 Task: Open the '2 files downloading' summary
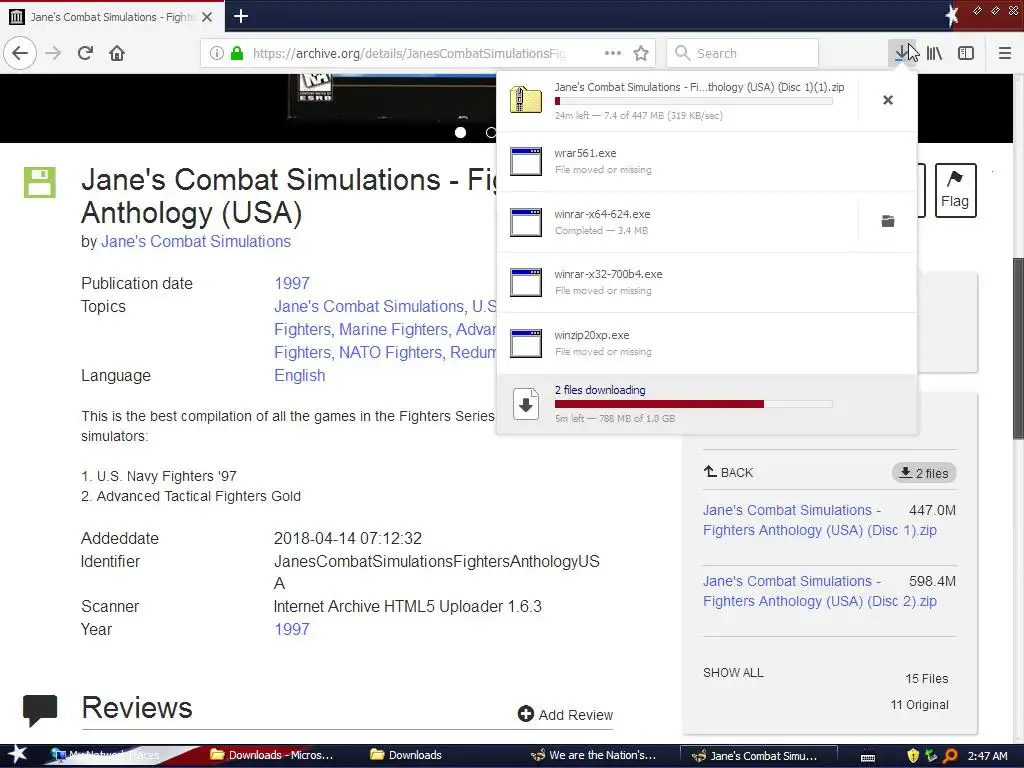[x=707, y=404]
